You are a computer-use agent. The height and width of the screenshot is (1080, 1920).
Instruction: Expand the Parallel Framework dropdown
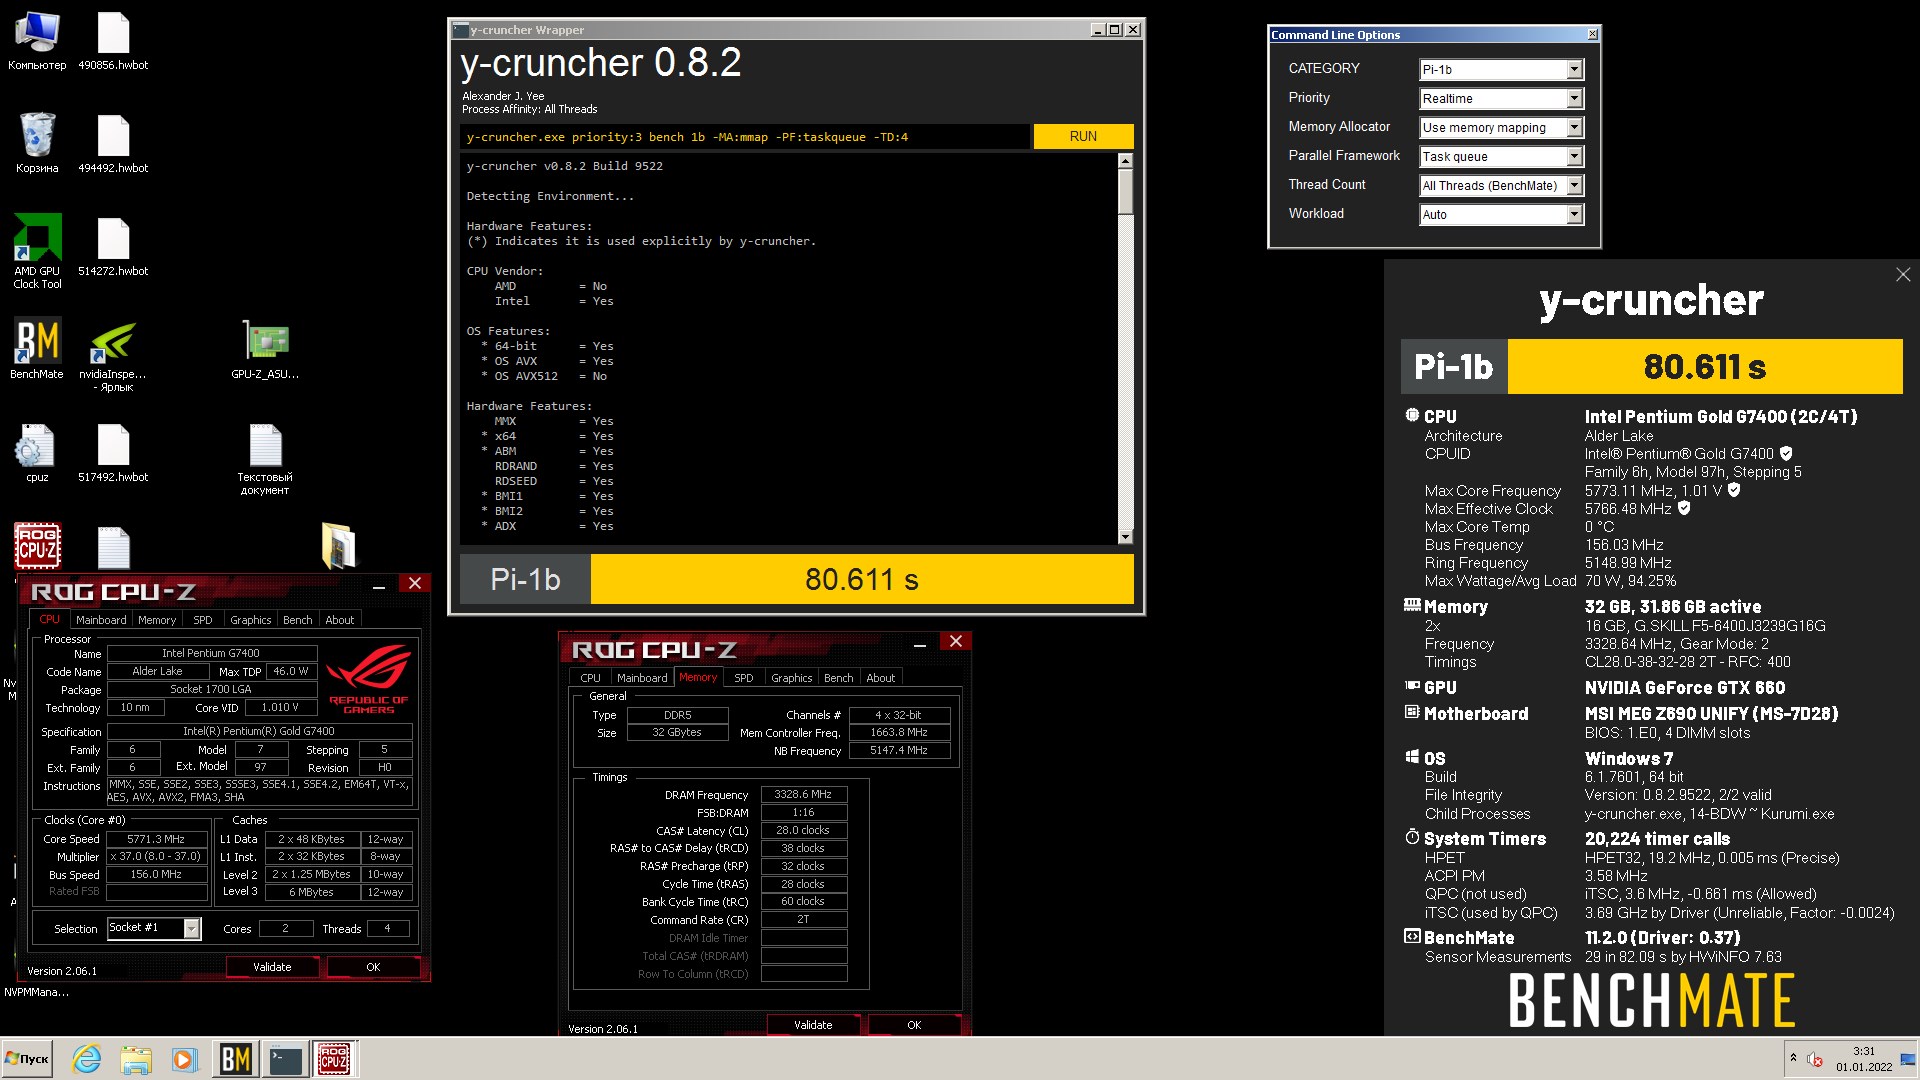coord(1501,156)
